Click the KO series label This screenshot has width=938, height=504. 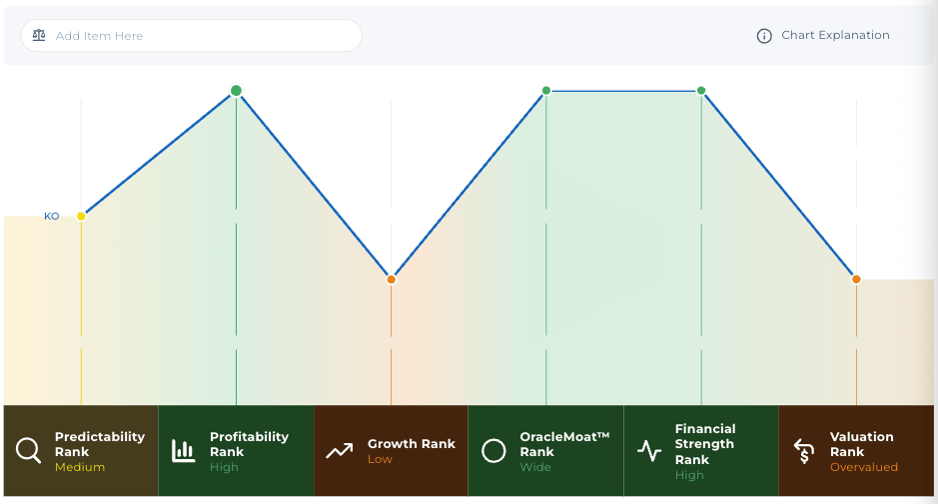51,216
